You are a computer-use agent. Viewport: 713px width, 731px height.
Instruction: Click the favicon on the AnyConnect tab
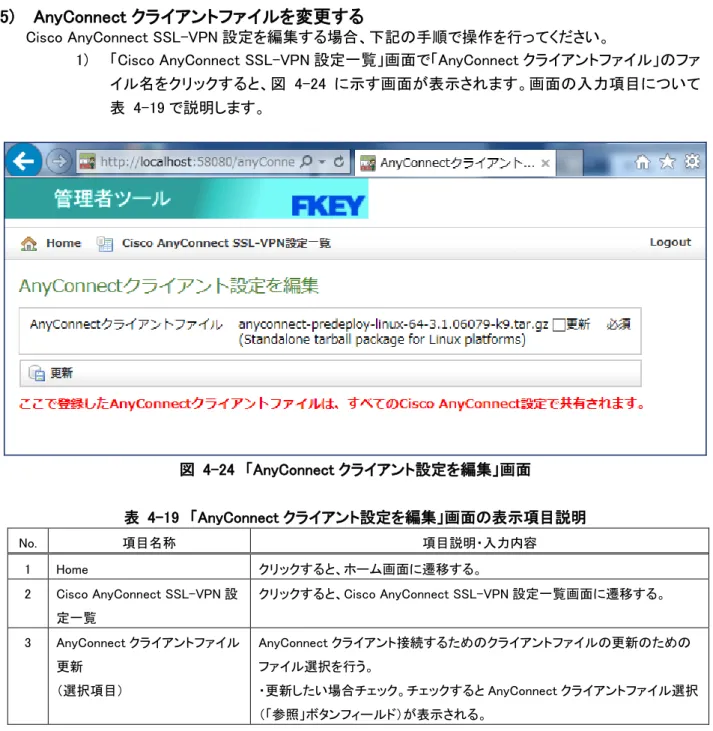[x=367, y=164]
